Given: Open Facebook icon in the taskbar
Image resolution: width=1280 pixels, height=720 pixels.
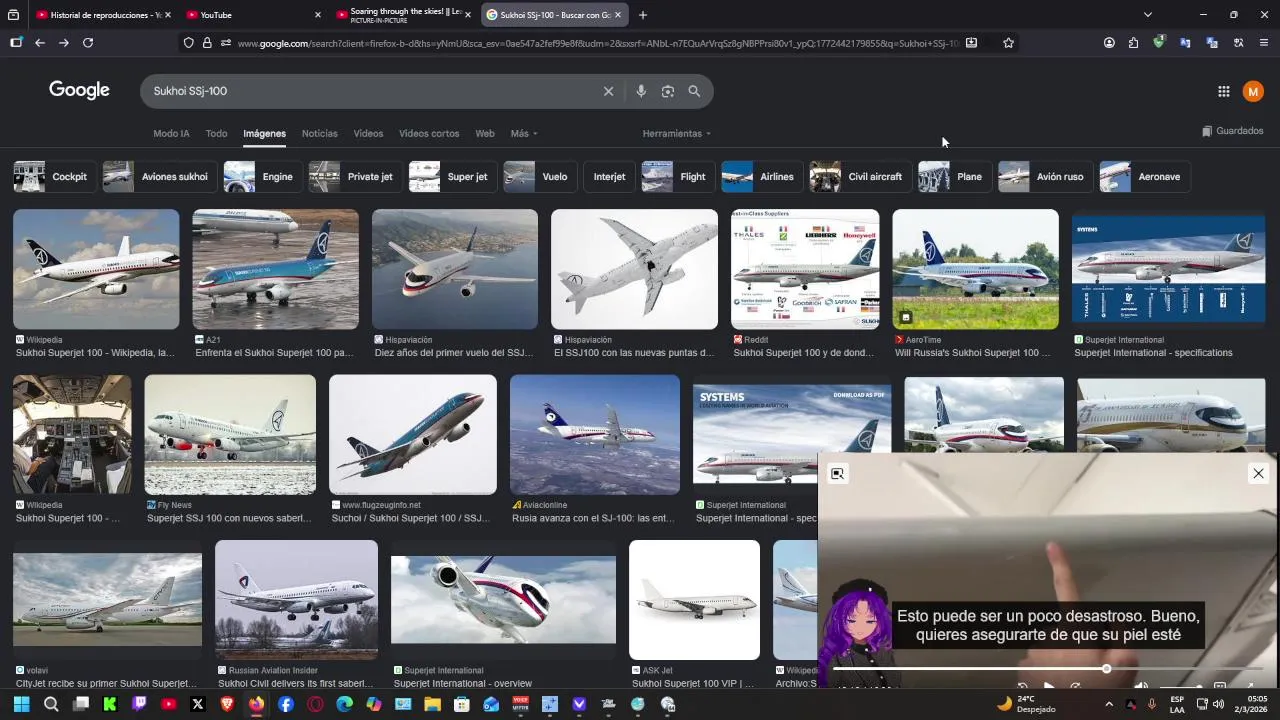Looking at the screenshot, I should click(x=286, y=704).
